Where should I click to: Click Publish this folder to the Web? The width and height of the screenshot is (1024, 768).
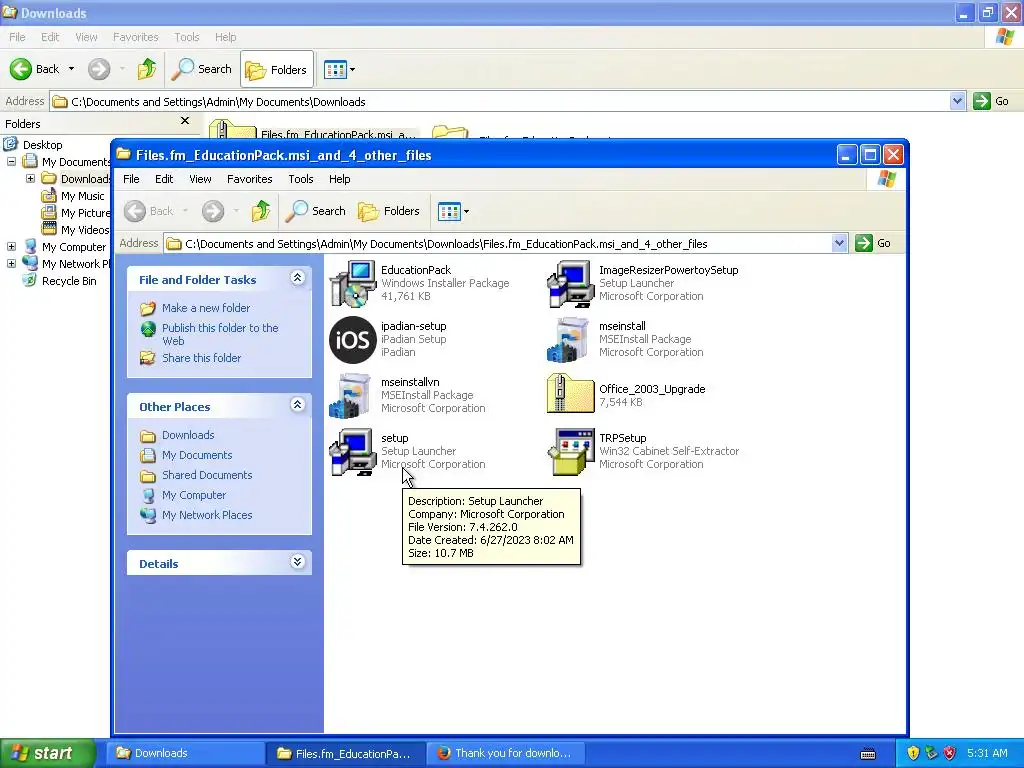click(x=220, y=334)
